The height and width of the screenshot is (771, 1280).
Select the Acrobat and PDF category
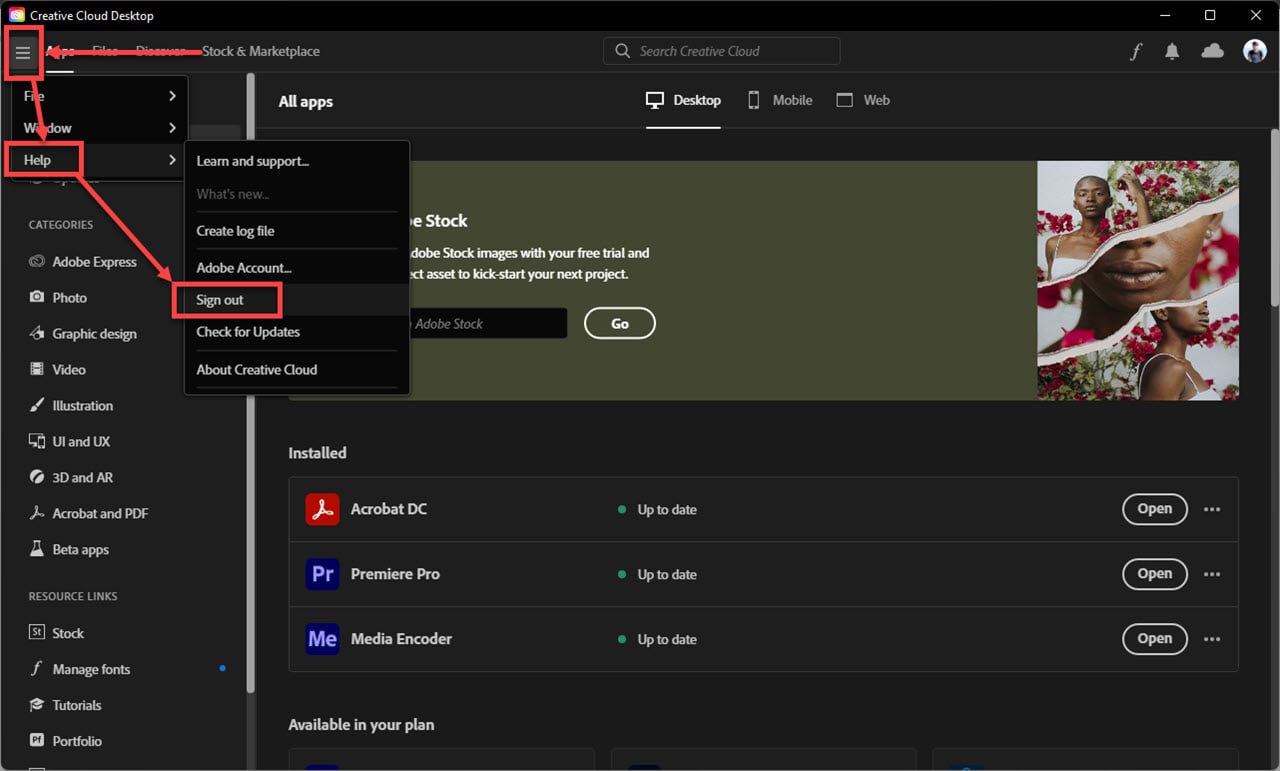pyautogui.click(x=89, y=514)
